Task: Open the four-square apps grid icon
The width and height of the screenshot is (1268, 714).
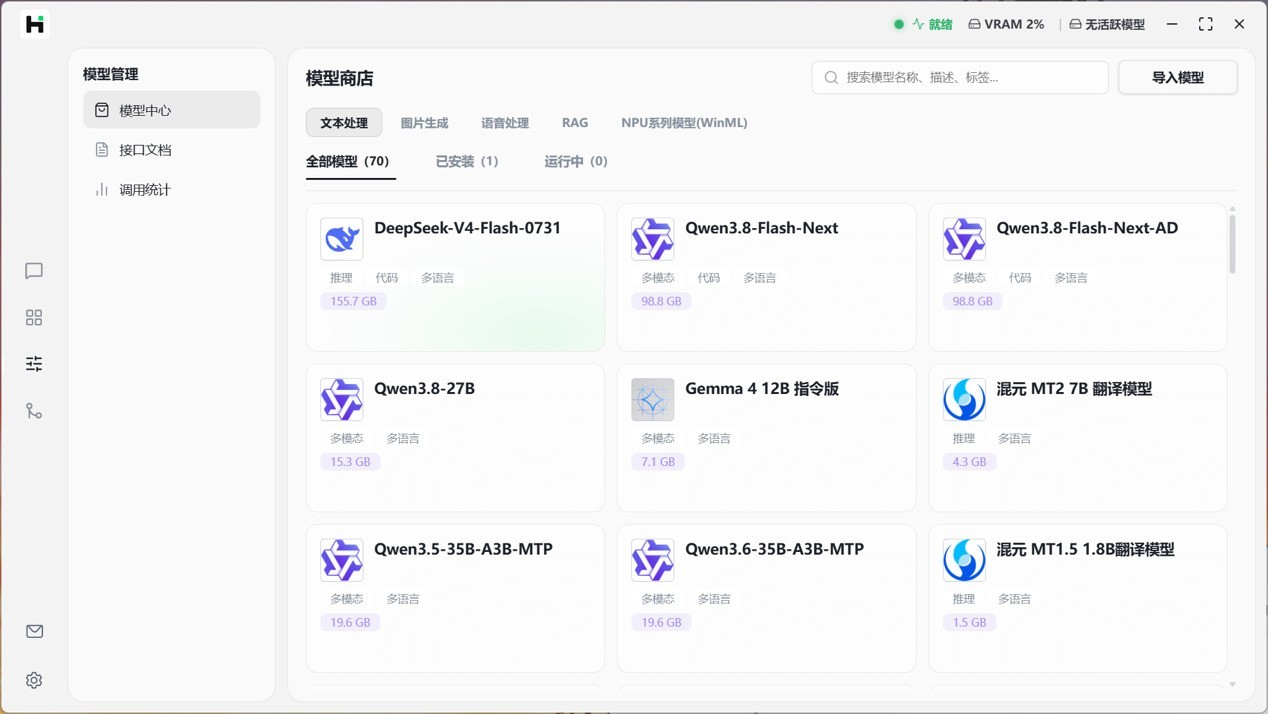Action: [34, 318]
